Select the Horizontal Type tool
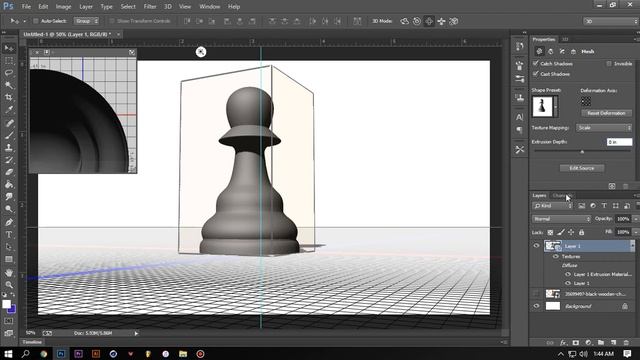640x360 pixels. click(9, 235)
